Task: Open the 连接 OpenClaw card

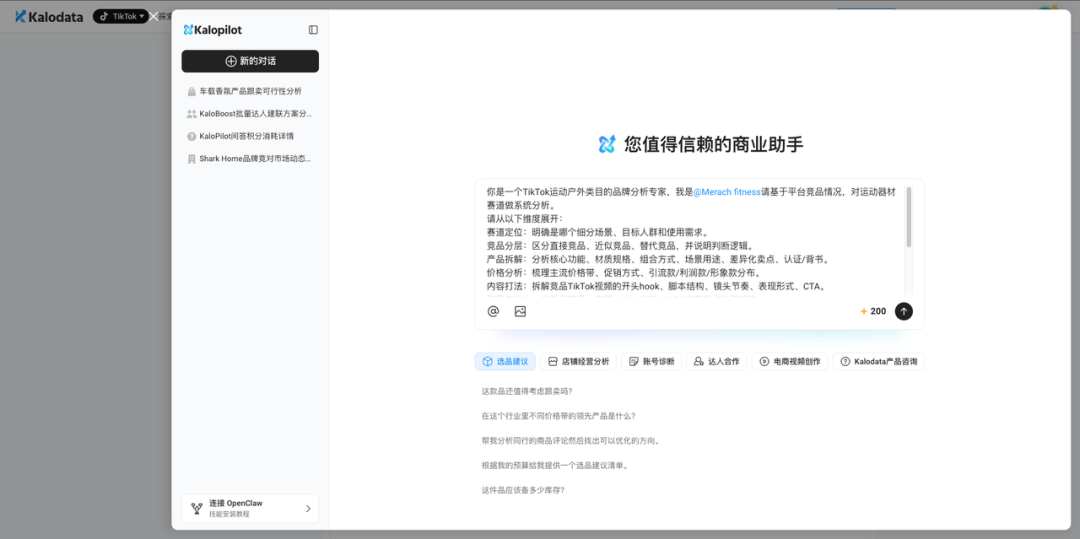Action: [250, 509]
